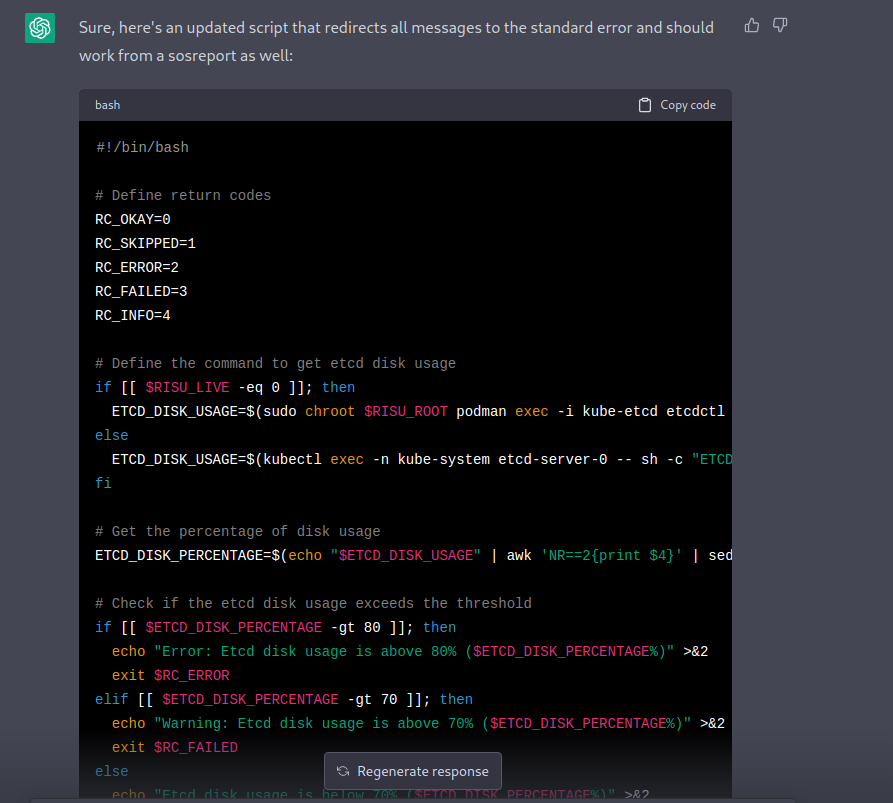Click the regenerate circular arrows icon
The height and width of the screenshot is (803, 893).
coord(343,771)
